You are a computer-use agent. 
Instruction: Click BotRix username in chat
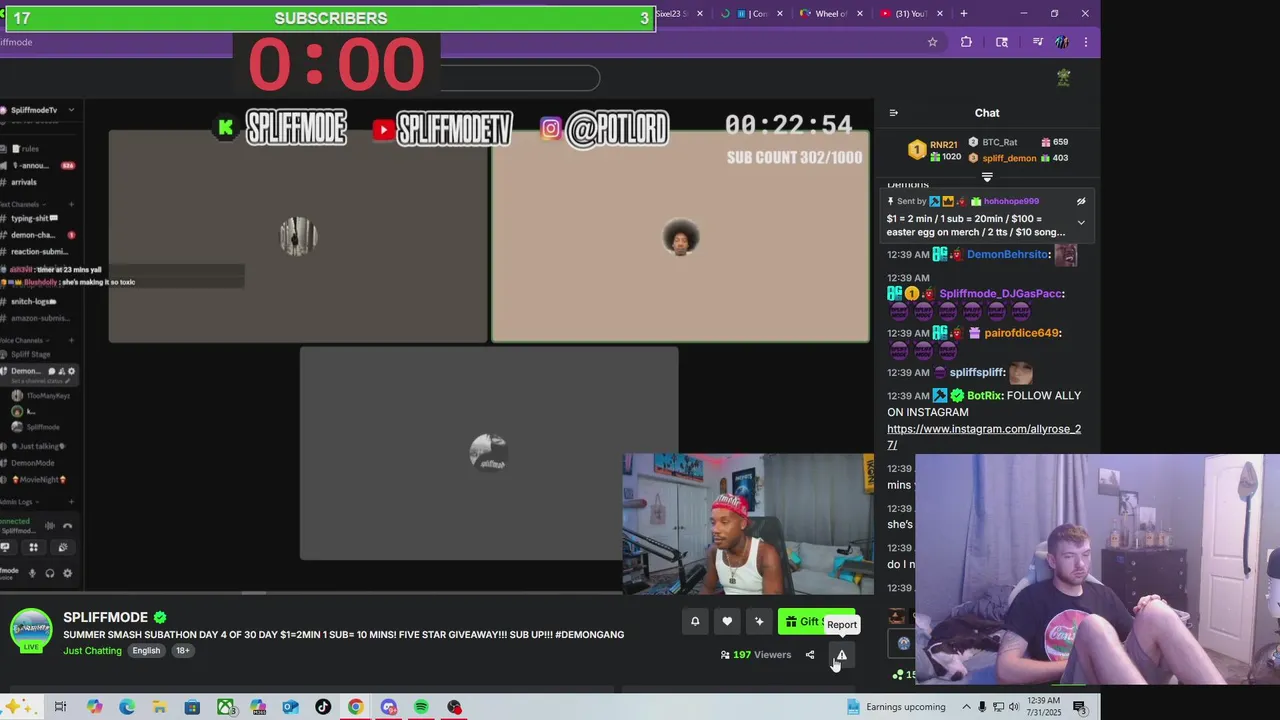(x=984, y=396)
